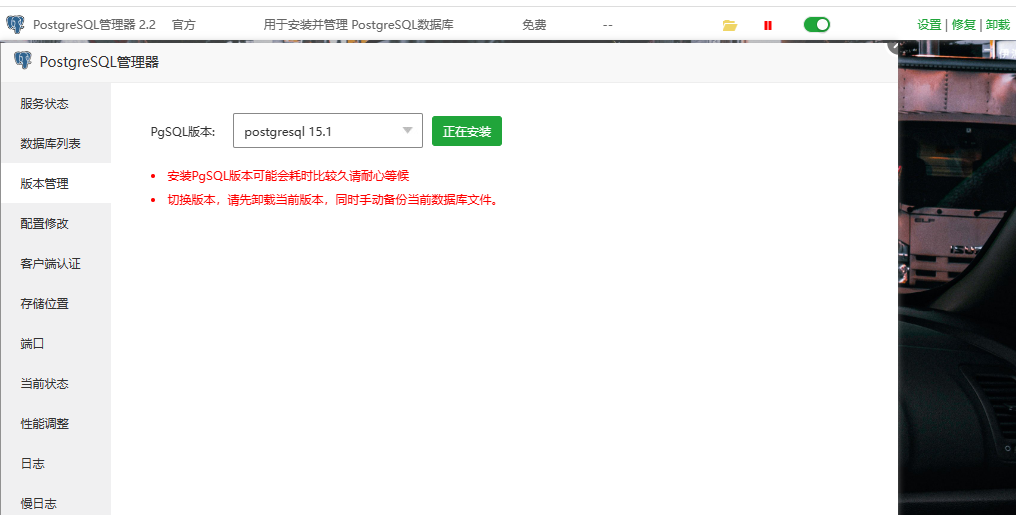Open the yellow folder icon in the plugin row
The height and width of the screenshot is (515, 1016).
tap(730, 25)
